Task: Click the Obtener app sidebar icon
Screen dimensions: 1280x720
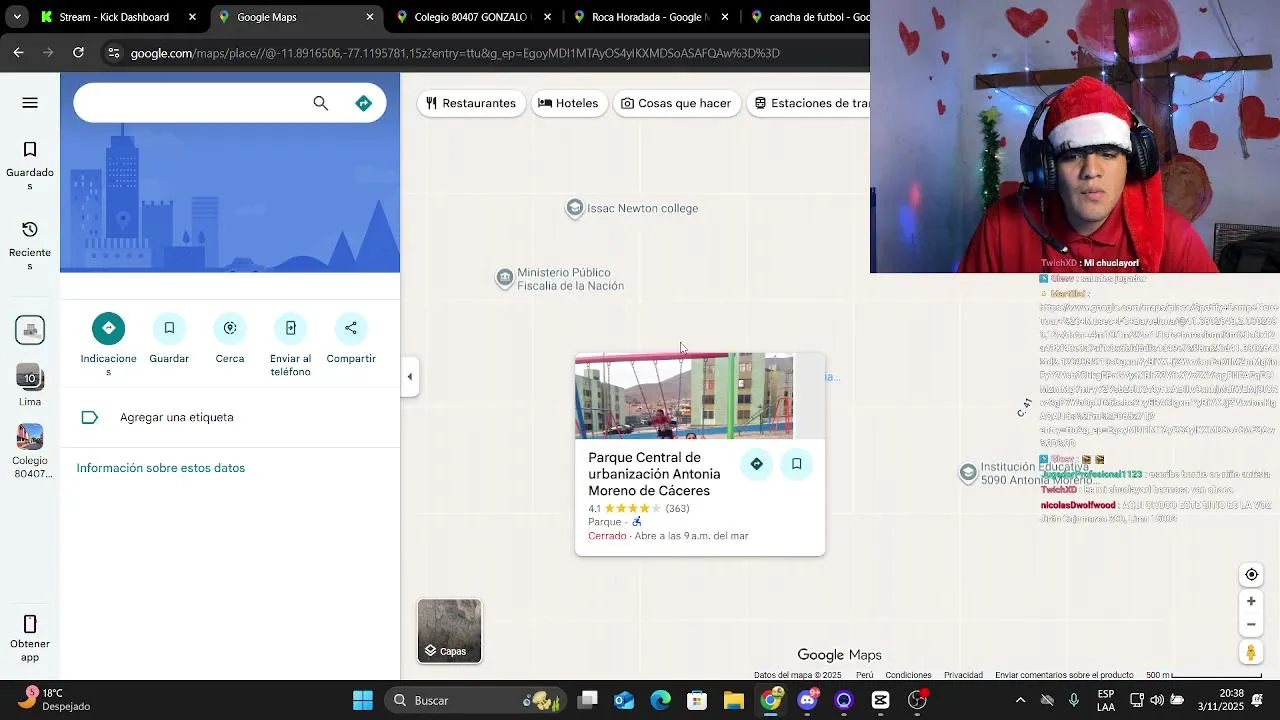Action: click(x=30, y=638)
